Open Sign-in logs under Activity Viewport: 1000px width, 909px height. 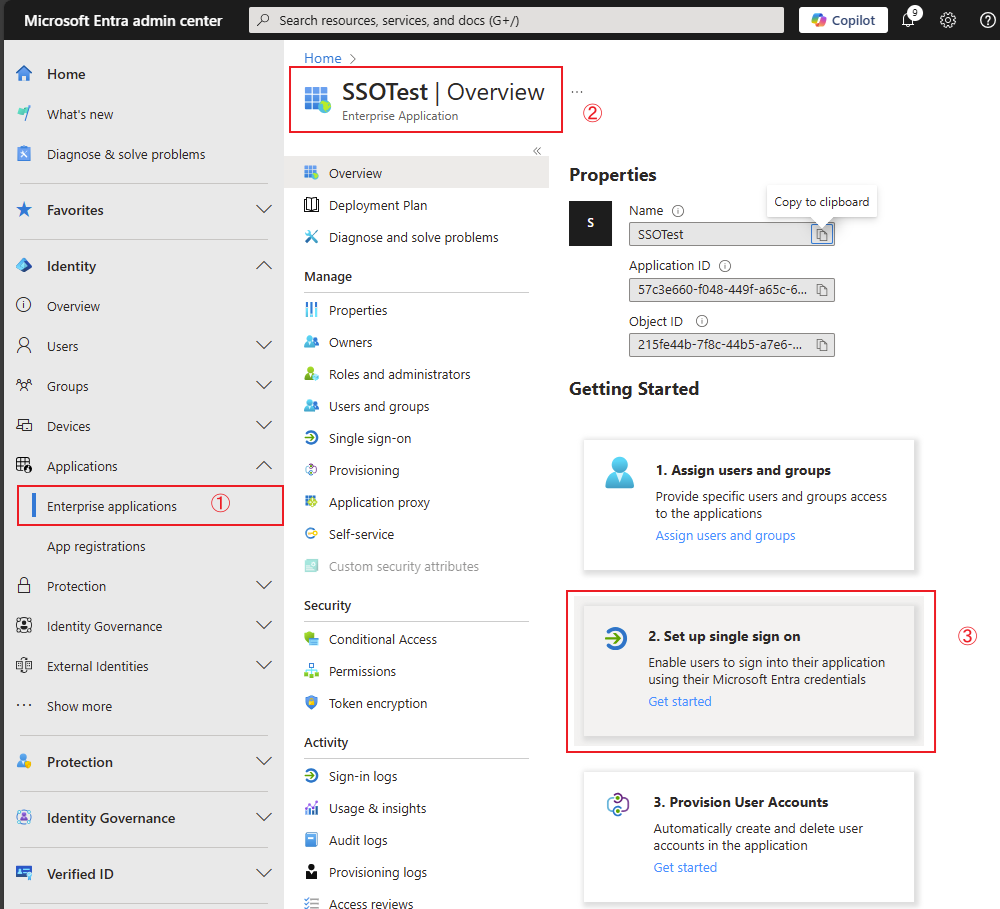(363, 776)
